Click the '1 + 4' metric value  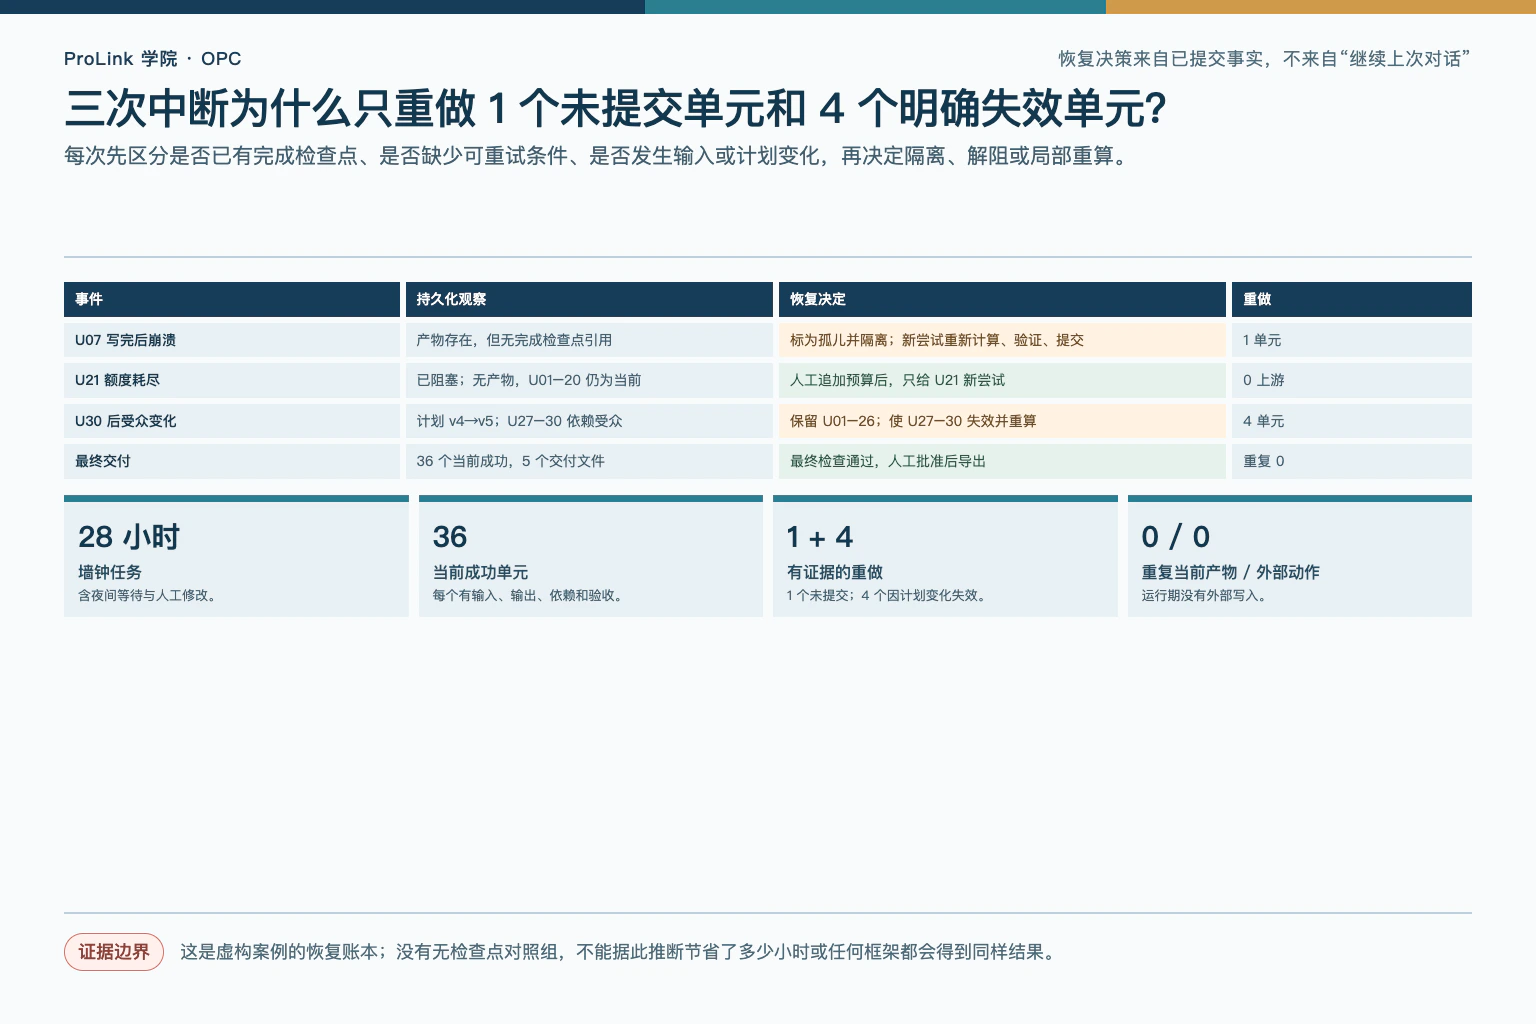point(820,537)
